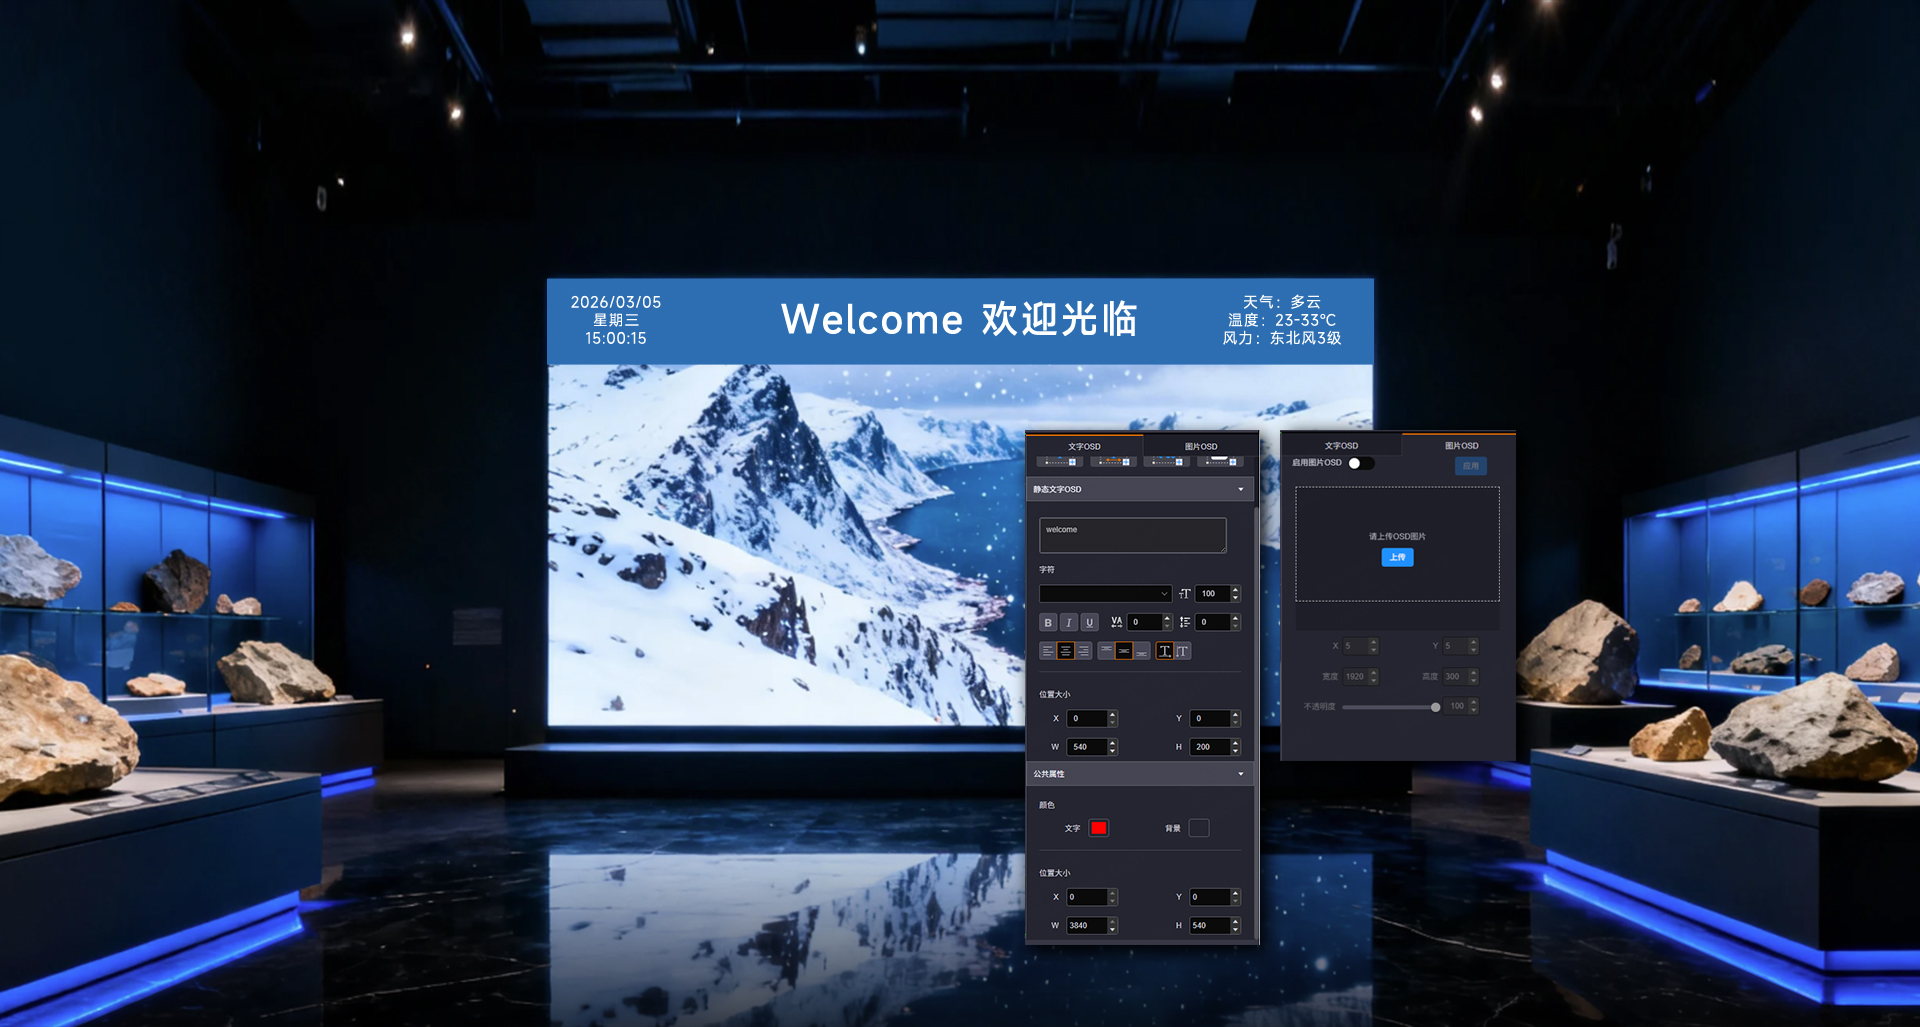Set vertical alignment to top
This screenshot has height=1027, width=1920.
1105,651
